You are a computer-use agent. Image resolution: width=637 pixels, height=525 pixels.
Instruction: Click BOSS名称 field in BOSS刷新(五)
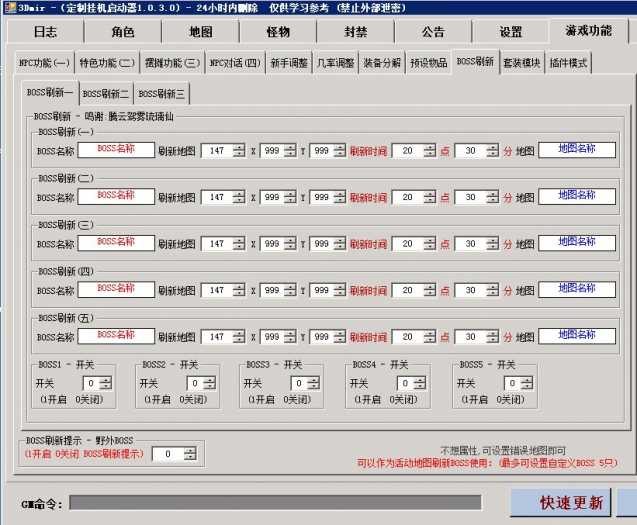(x=116, y=337)
